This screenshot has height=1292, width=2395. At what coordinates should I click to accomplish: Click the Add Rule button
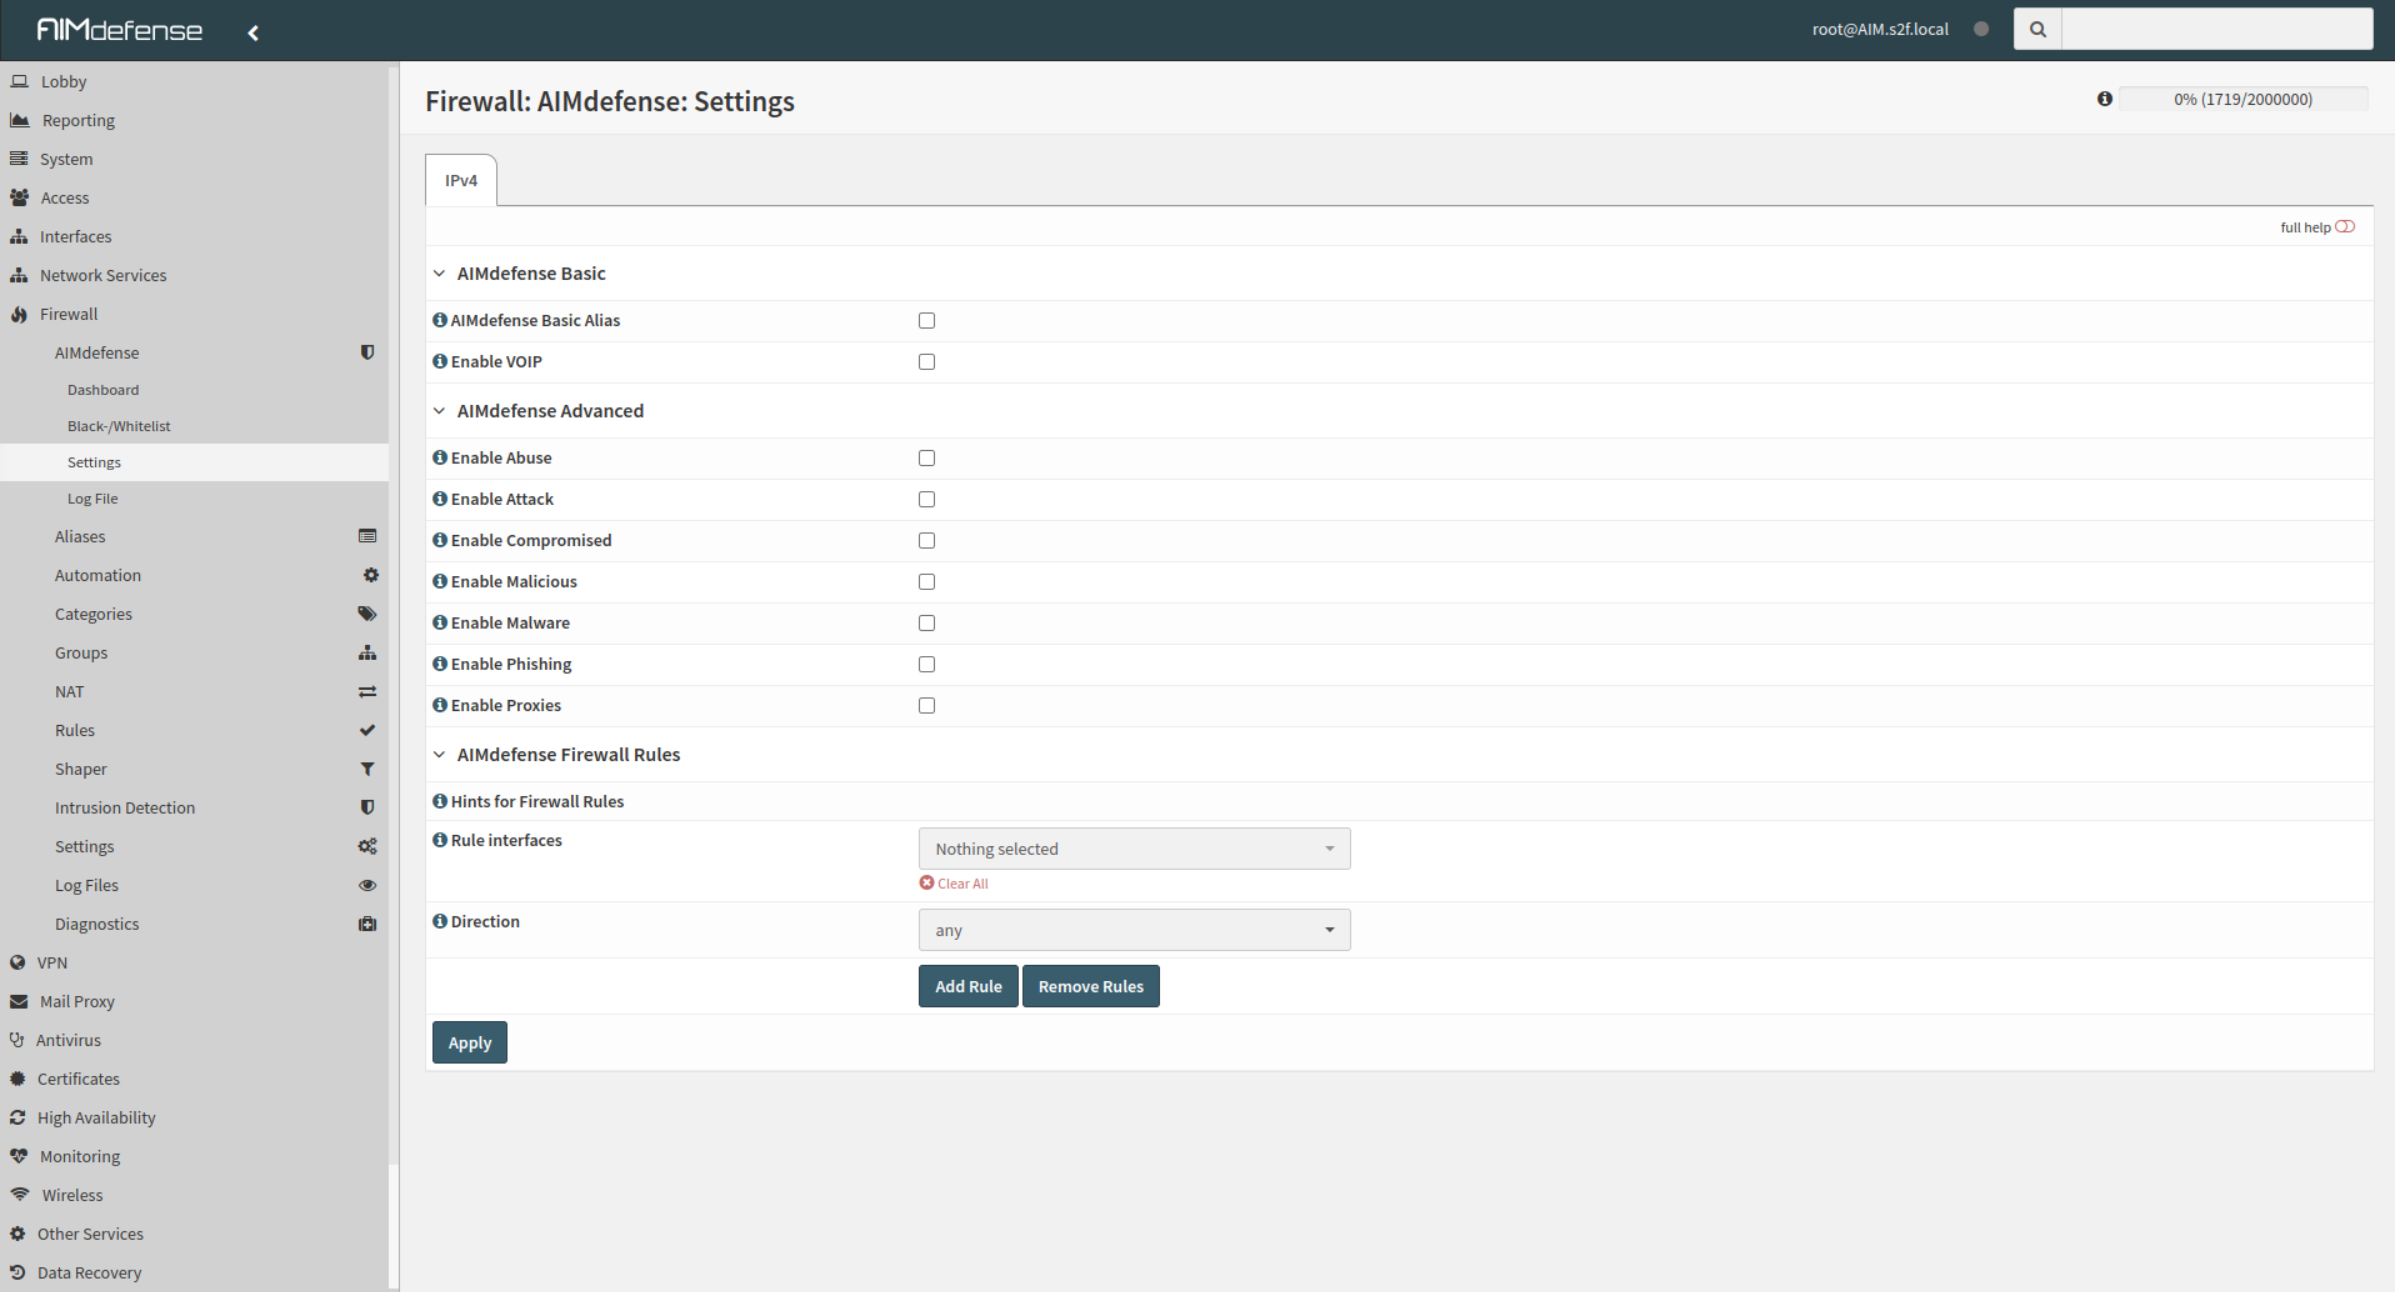click(x=968, y=986)
